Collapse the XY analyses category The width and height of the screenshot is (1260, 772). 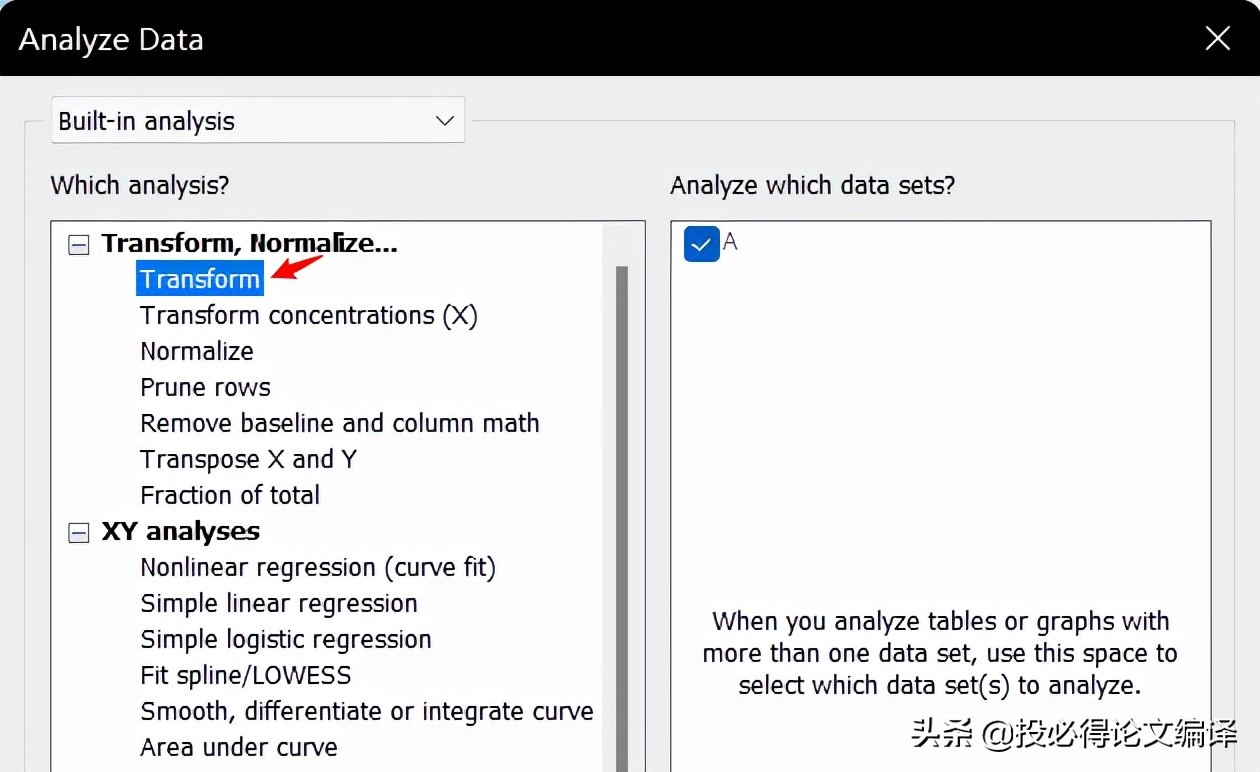[78, 533]
